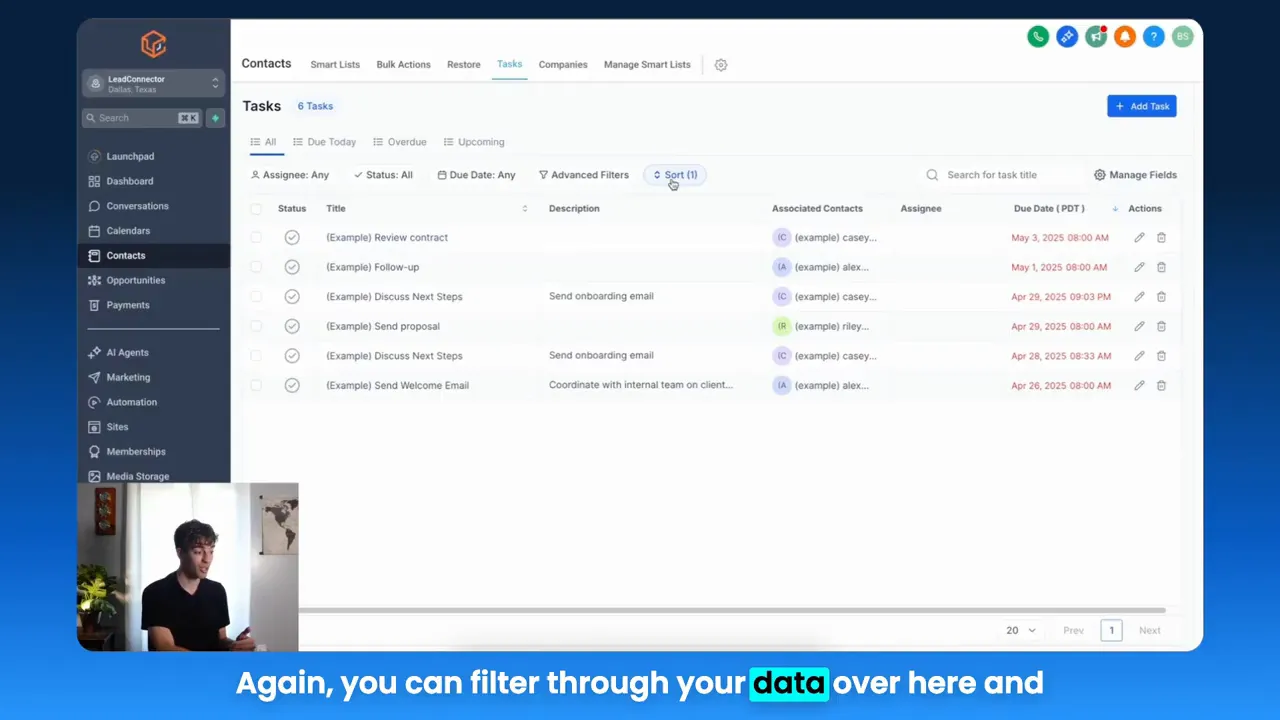Click the Add Task button
The image size is (1280, 720).
1141,106
